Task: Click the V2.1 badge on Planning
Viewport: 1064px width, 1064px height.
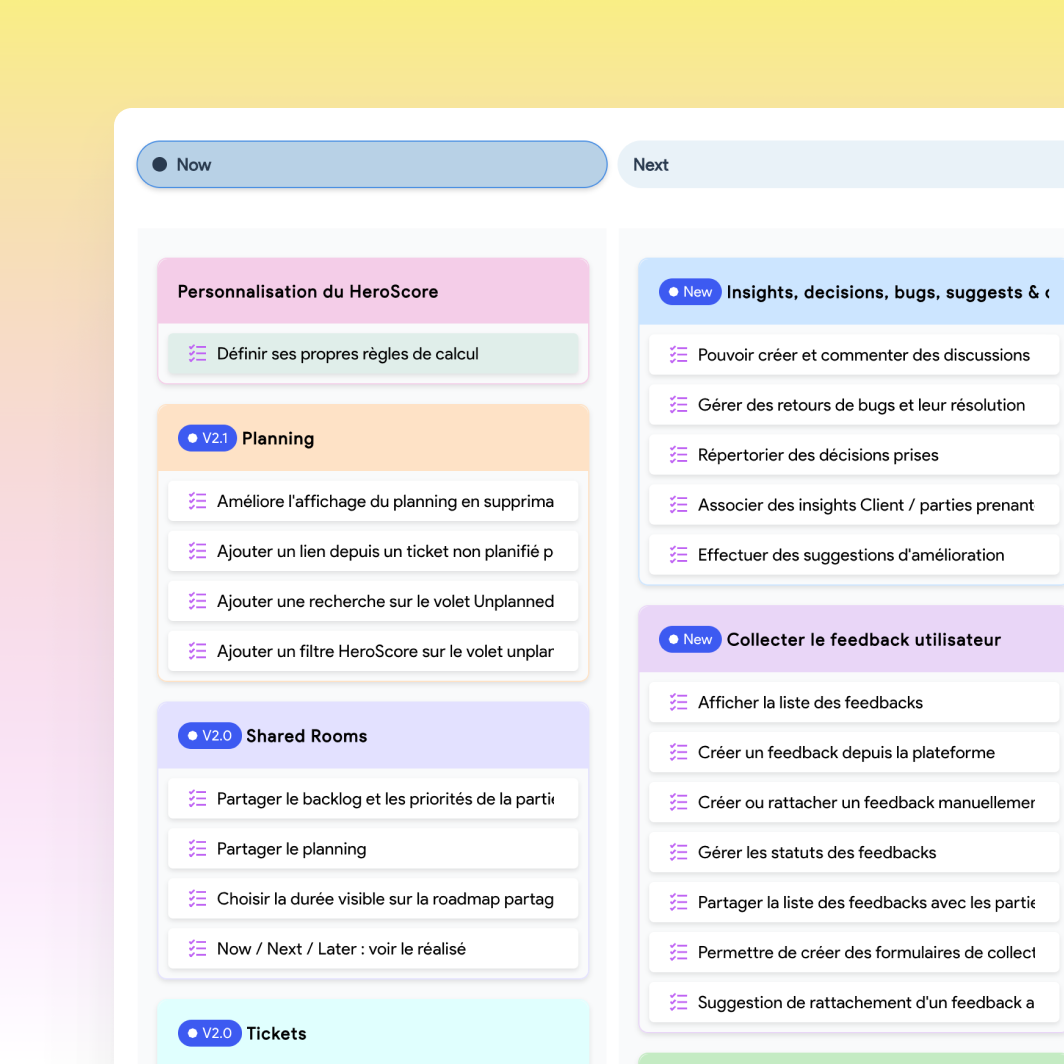Action: 207,438
